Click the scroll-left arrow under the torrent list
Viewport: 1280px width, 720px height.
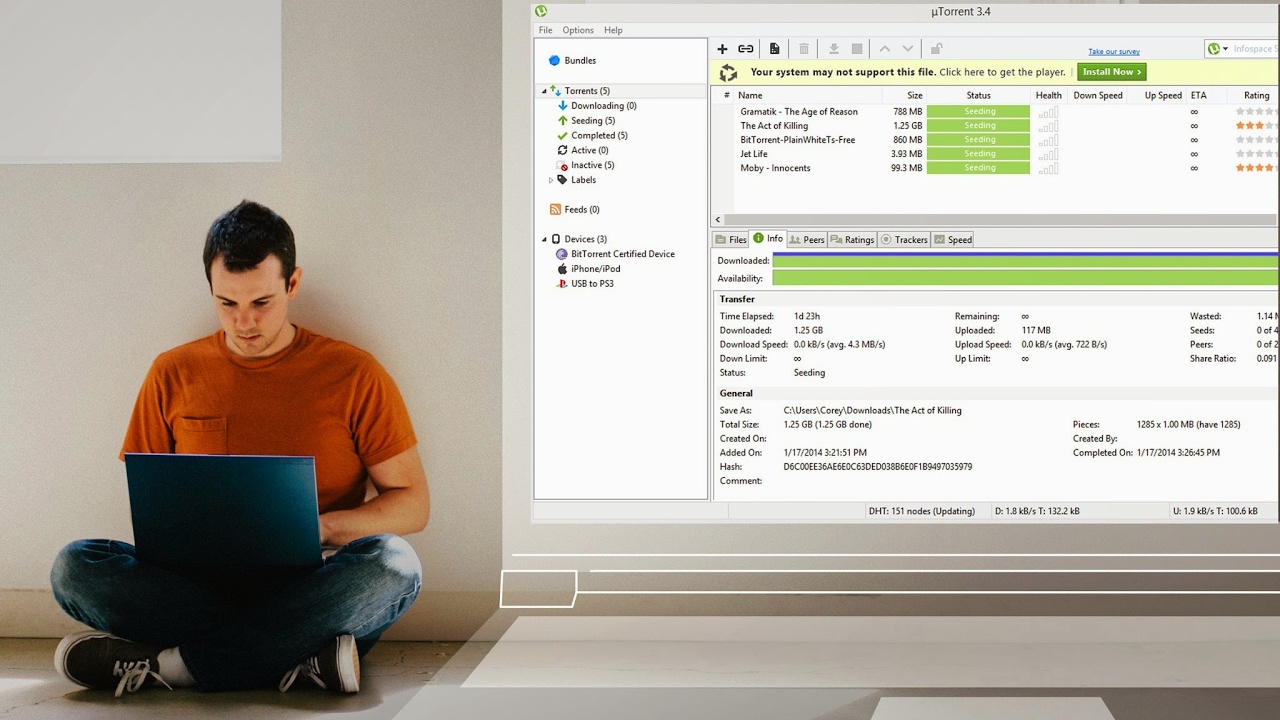(717, 220)
